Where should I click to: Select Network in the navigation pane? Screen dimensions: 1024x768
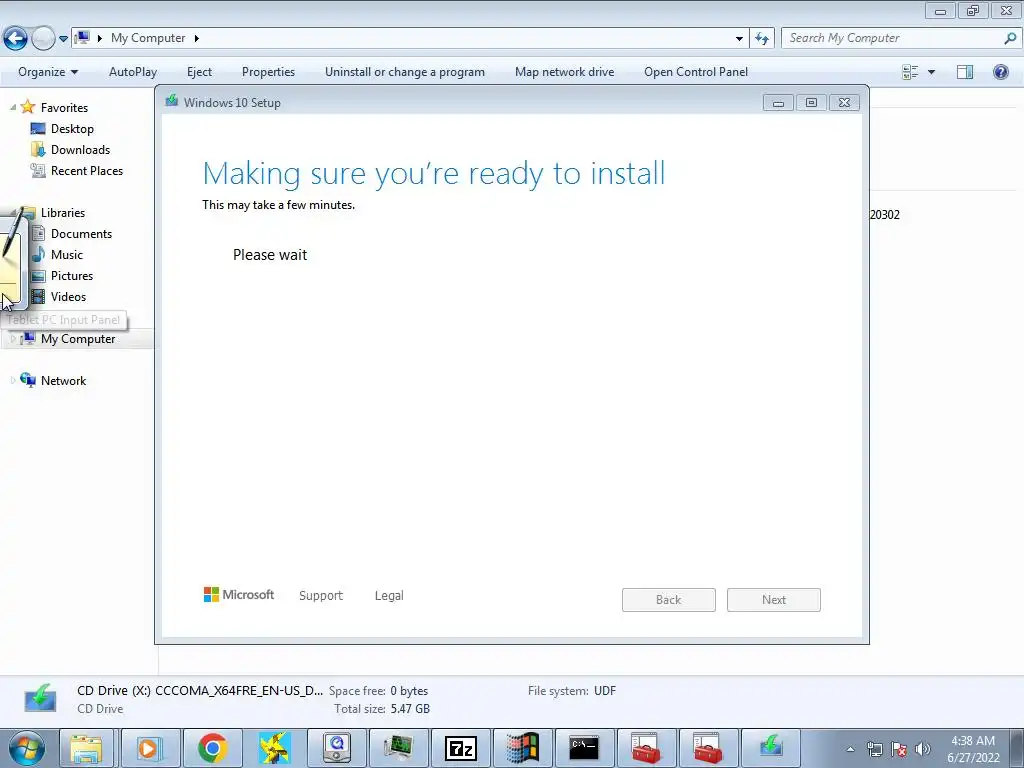pos(63,381)
